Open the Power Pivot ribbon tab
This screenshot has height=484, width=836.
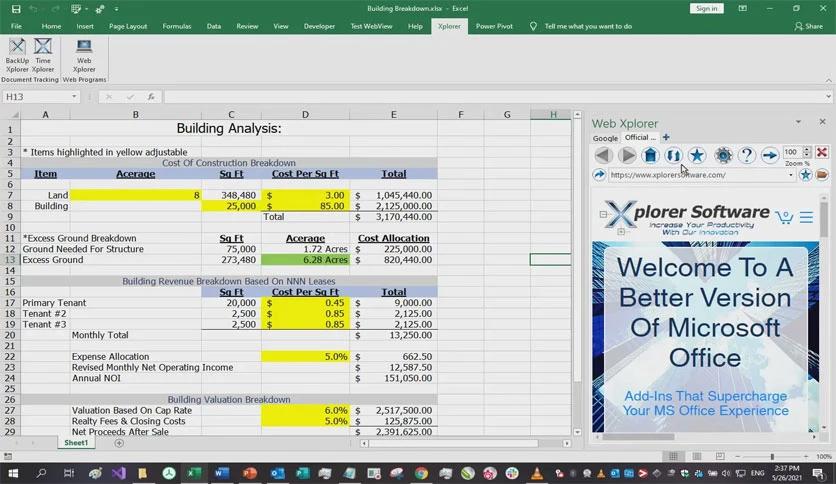tap(494, 26)
